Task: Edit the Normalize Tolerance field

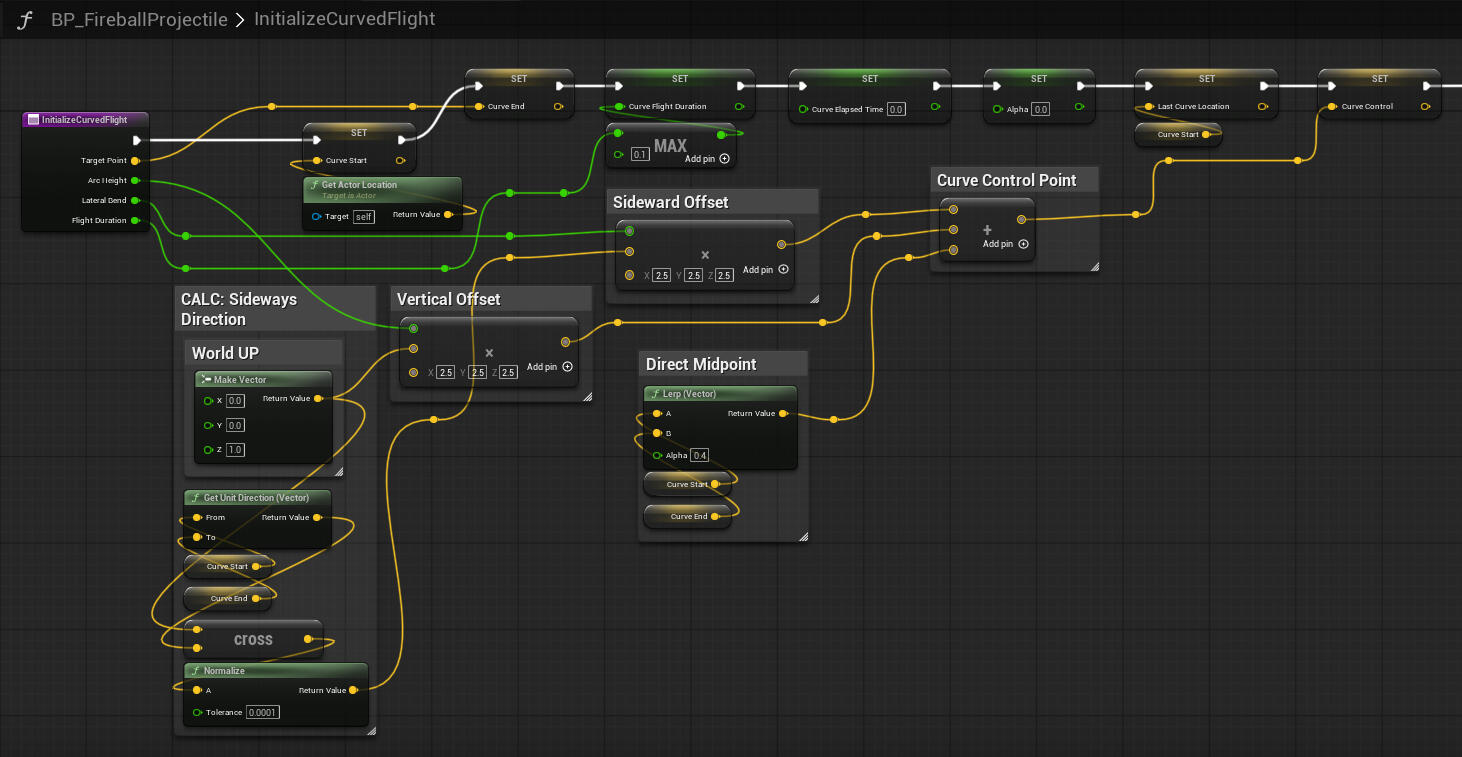Action: pos(263,712)
